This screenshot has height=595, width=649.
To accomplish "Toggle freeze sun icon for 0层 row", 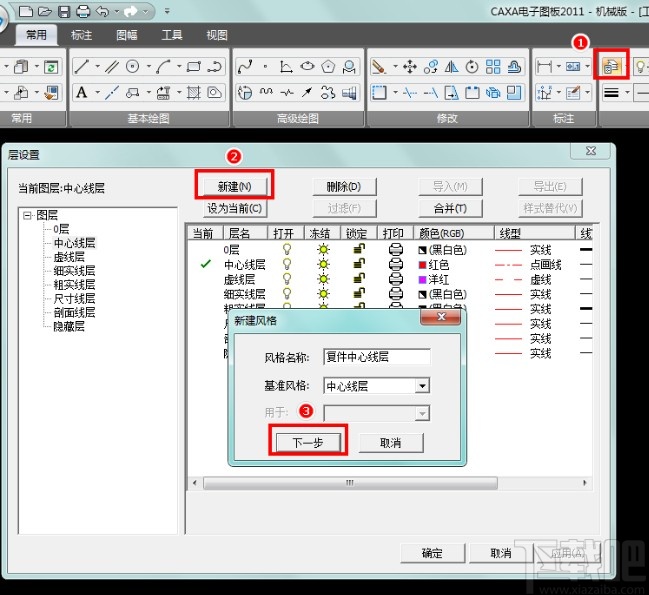I will [323, 250].
